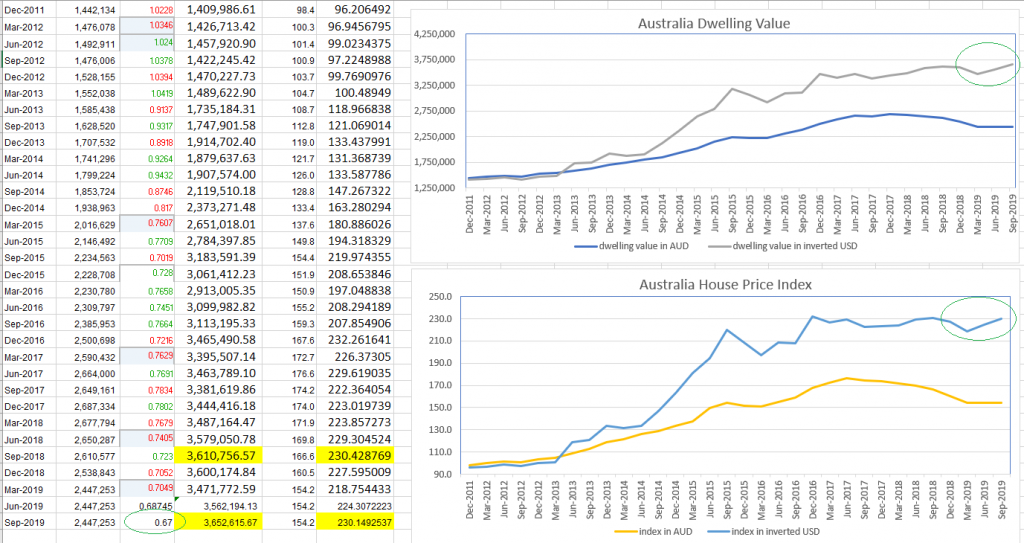The image size is (1024, 543).
Task: Select the Dec-2011 date cell in the table
Action: [24, 10]
